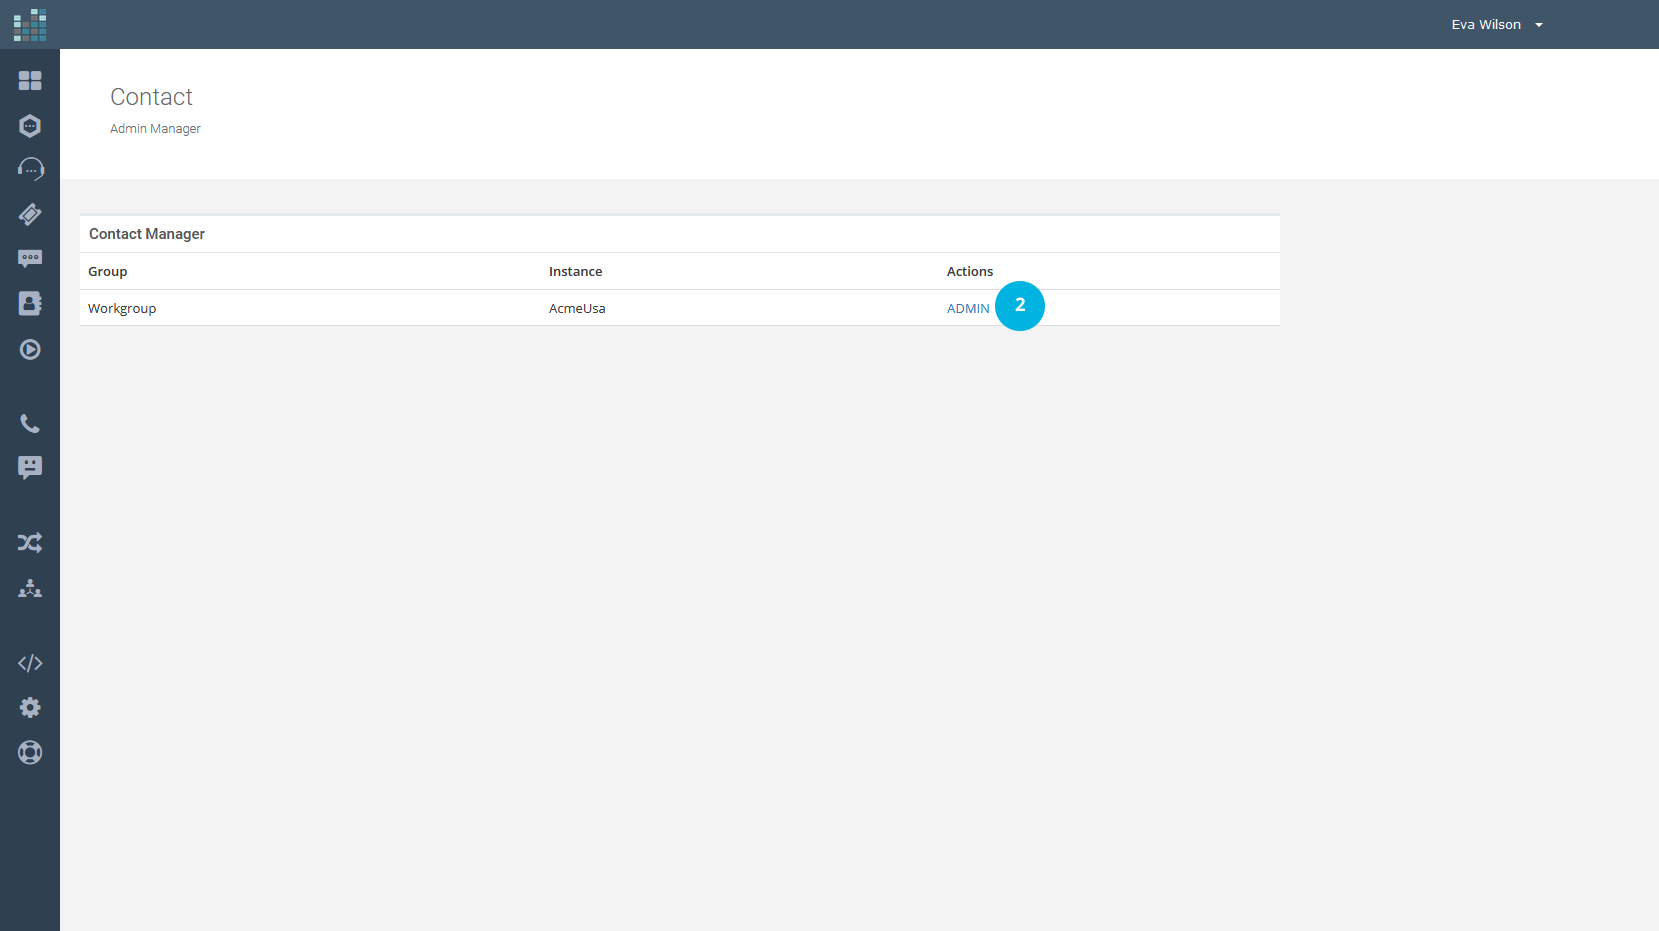Click the Admin Manager subtitle
The width and height of the screenshot is (1659, 931).
(155, 129)
